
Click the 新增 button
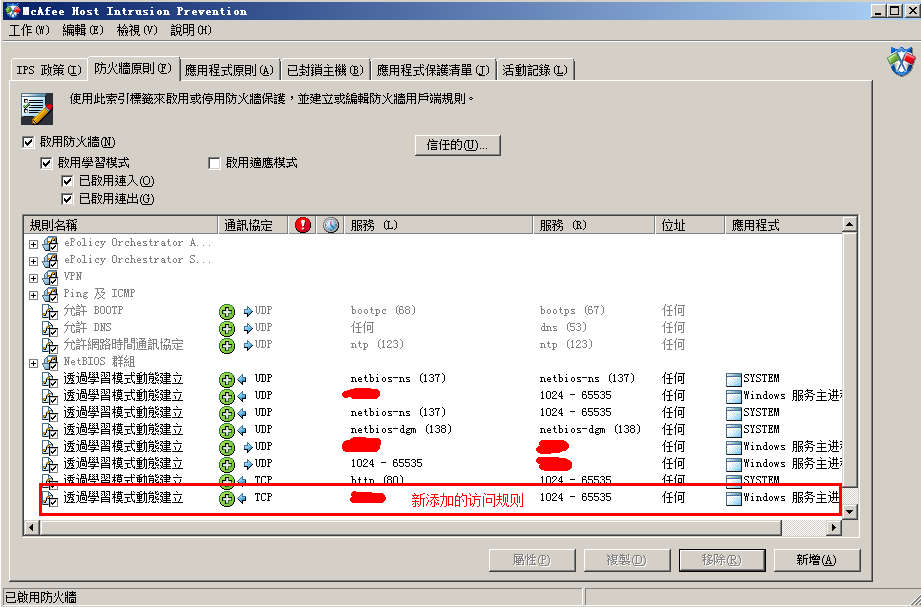click(815, 559)
